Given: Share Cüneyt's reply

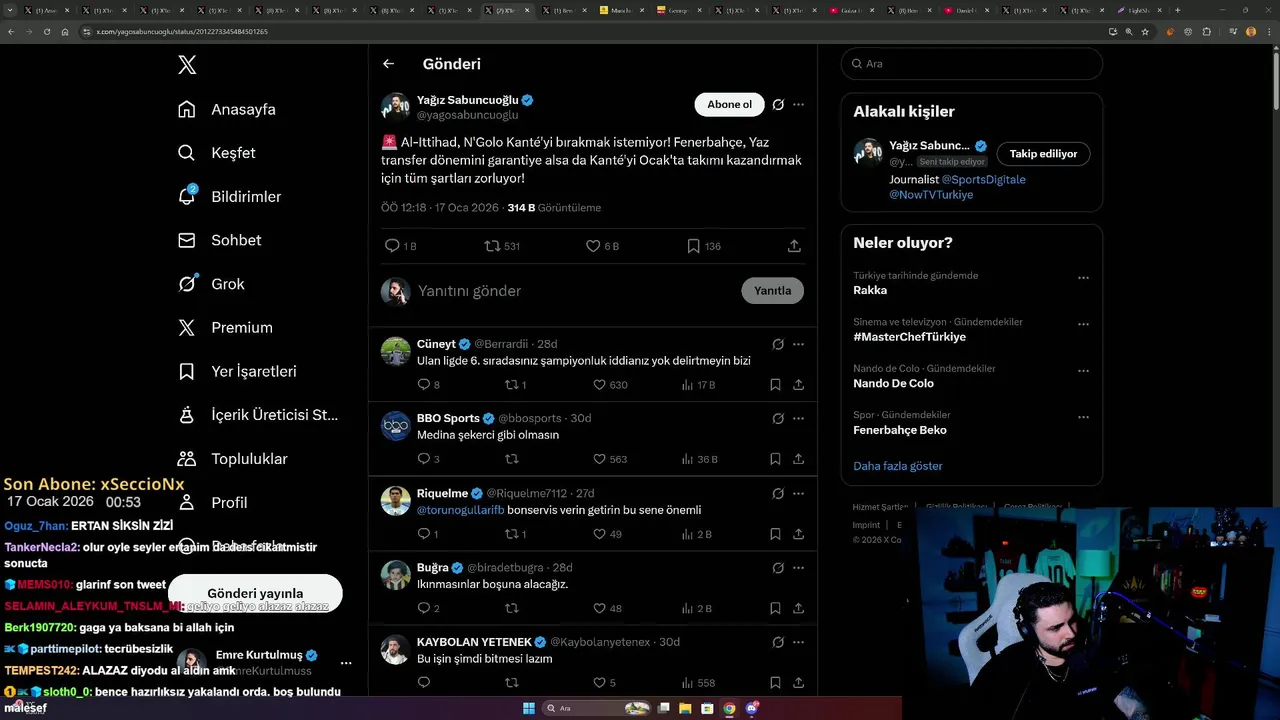Looking at the screenshot, I should tap(798, 385).
